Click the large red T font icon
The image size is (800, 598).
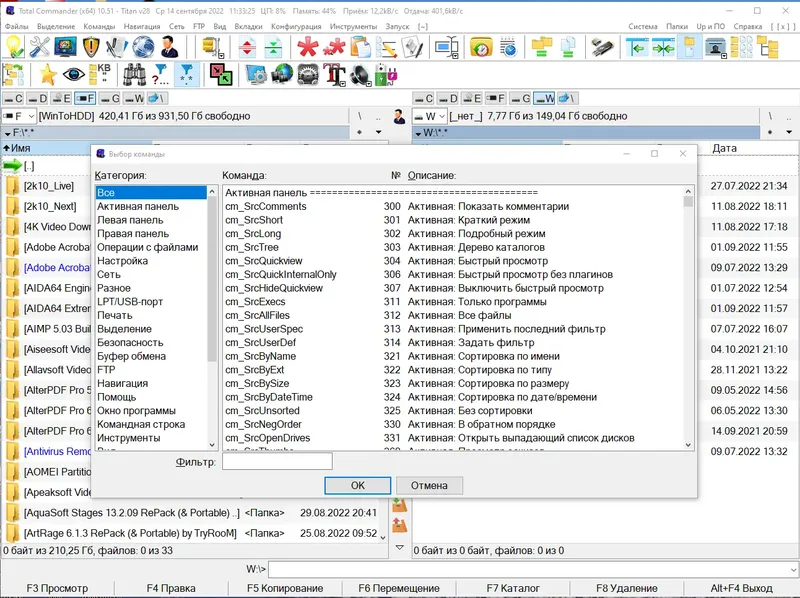point(334,75)
